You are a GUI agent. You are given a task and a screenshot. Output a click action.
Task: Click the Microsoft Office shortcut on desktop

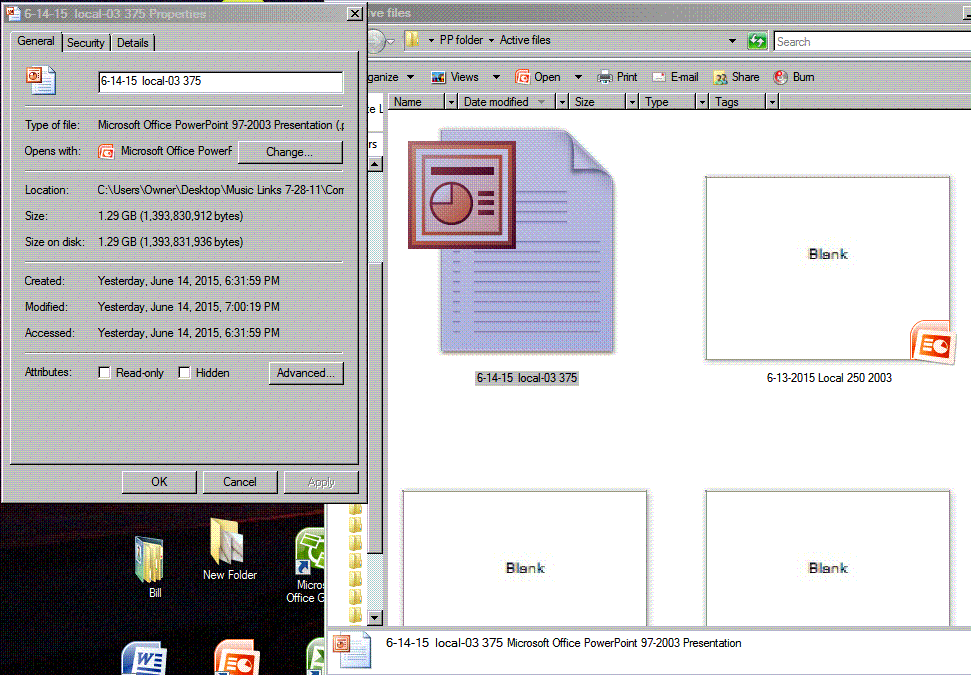tap(310, 551)
